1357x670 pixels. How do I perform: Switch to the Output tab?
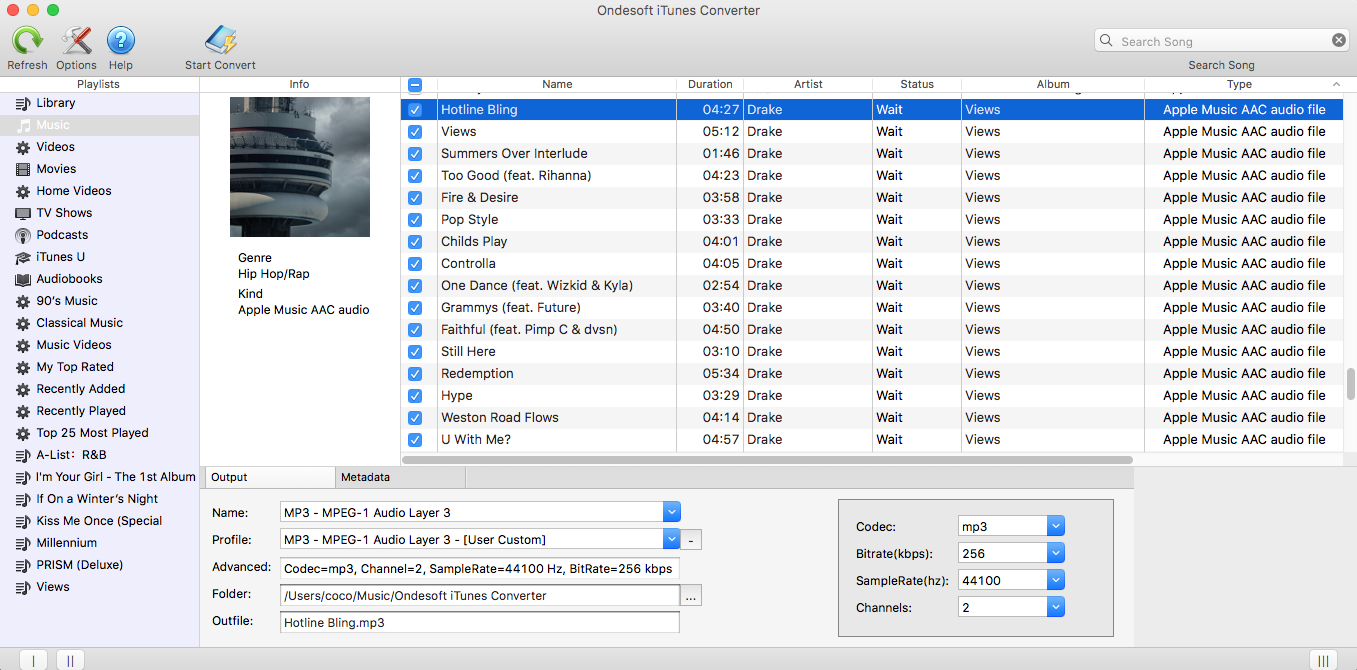268,477
